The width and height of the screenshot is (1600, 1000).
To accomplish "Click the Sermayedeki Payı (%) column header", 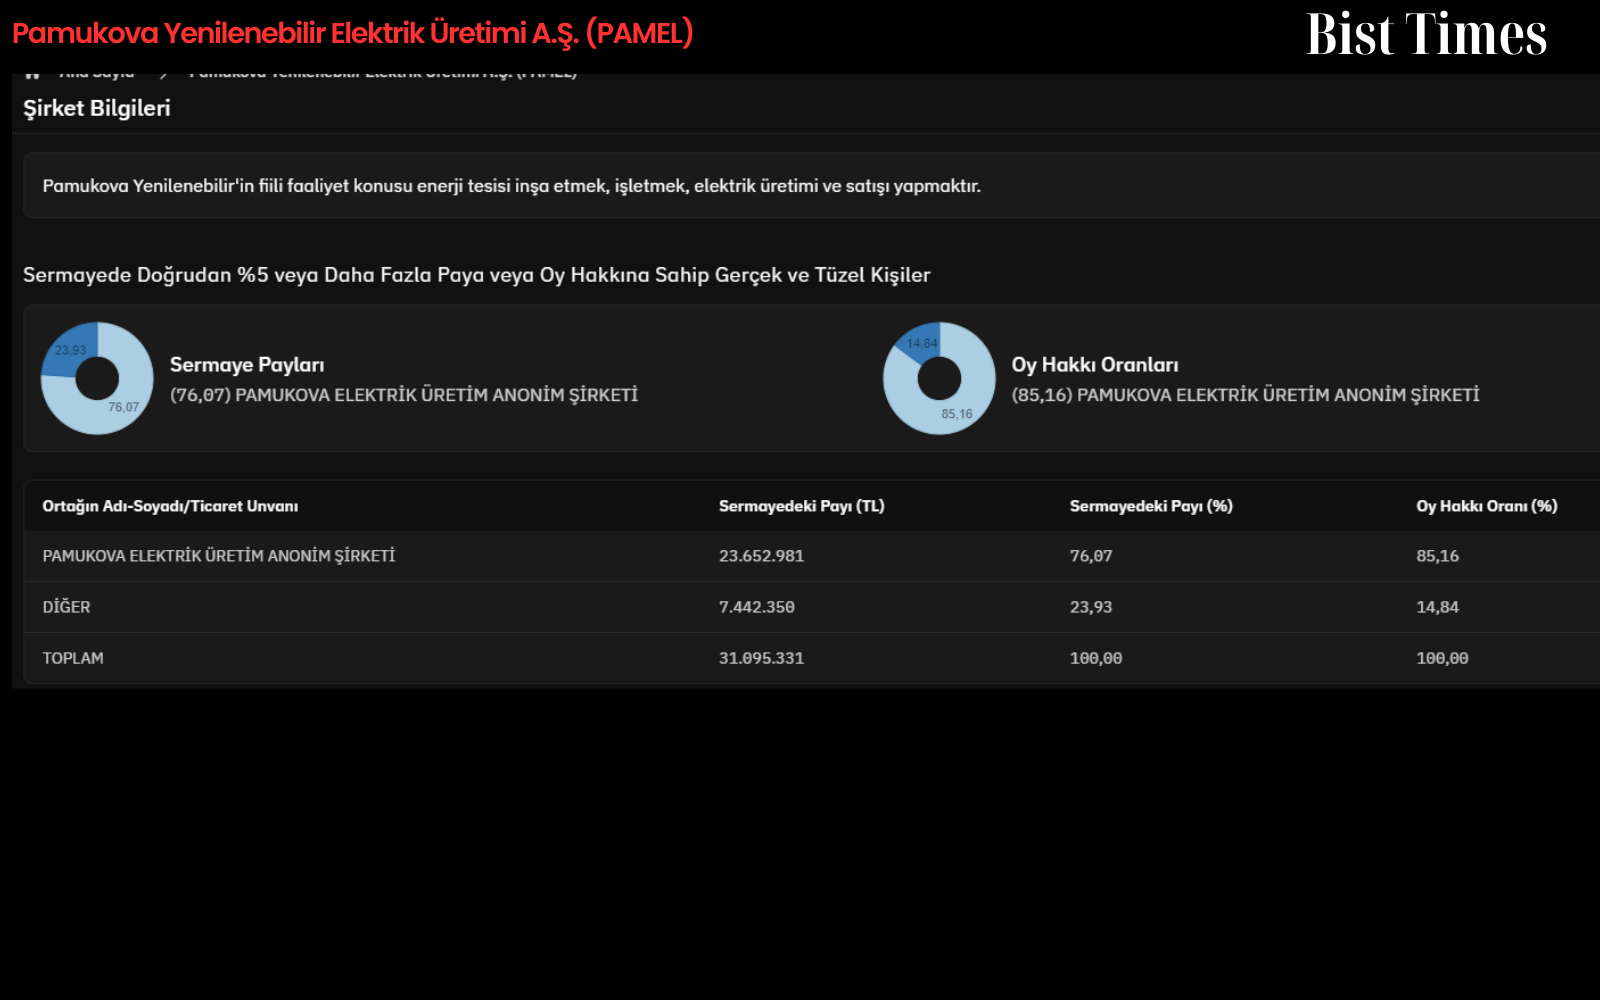I will pyautogui.click(x=1151, y=506).
